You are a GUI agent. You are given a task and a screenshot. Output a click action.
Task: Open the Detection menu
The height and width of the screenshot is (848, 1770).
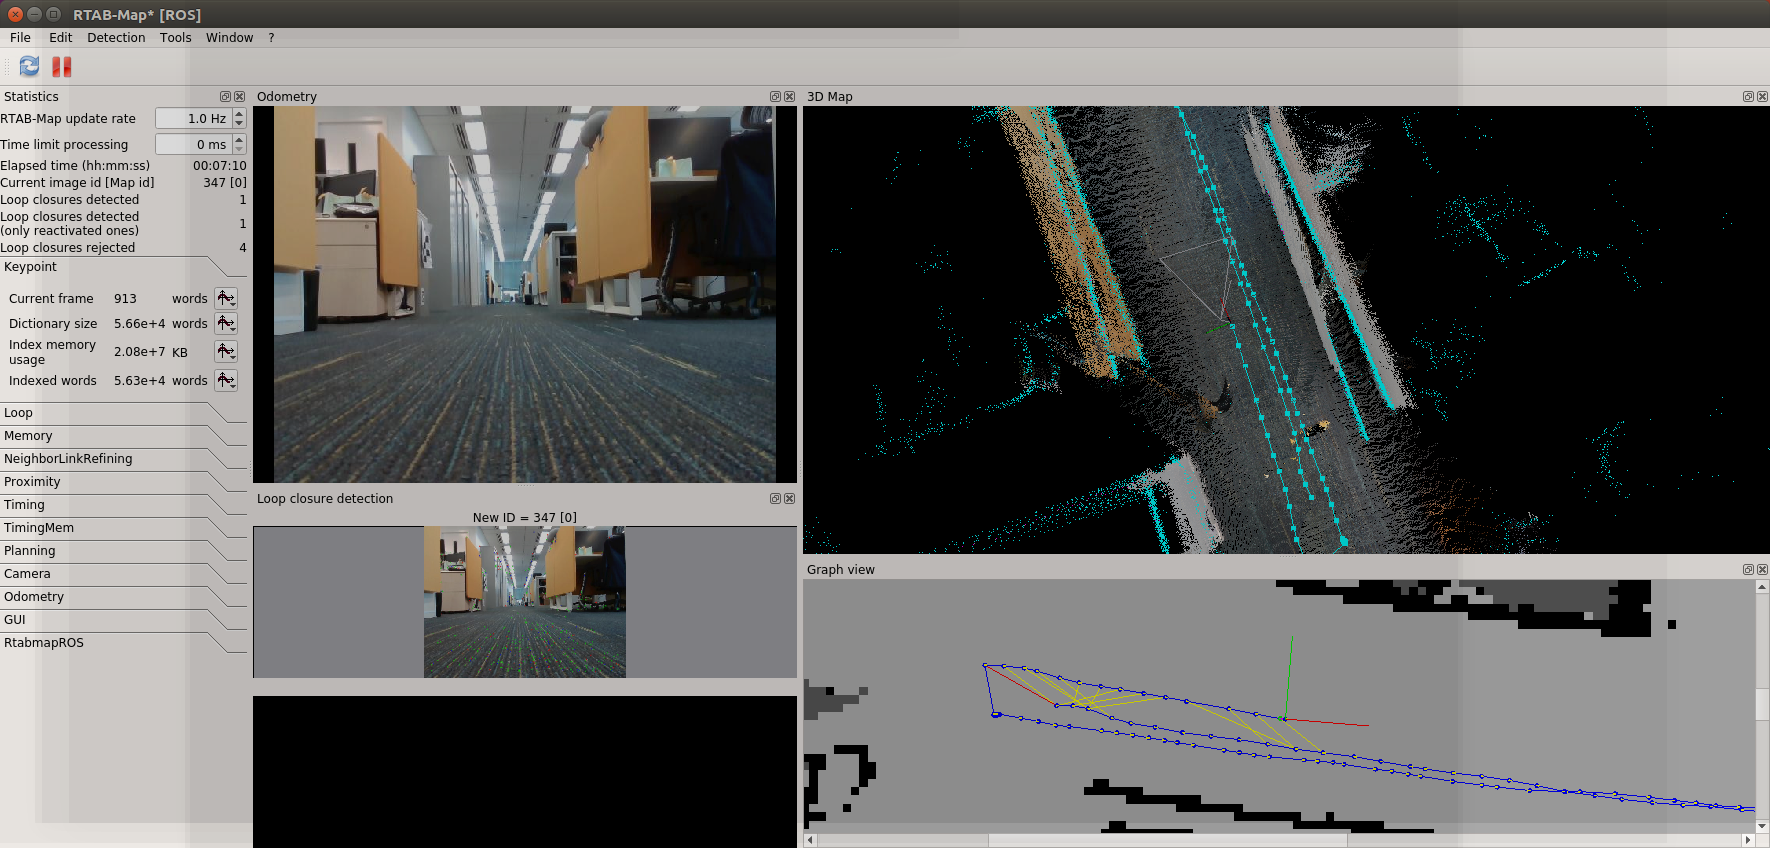(x=116, y=38)
